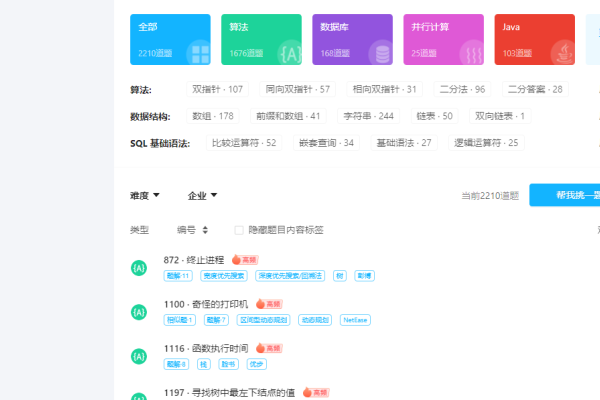The height and width of the screenshot is (400, 600).
Task: Open the 数据库 168 problems category card
Action: pos(352,39)
